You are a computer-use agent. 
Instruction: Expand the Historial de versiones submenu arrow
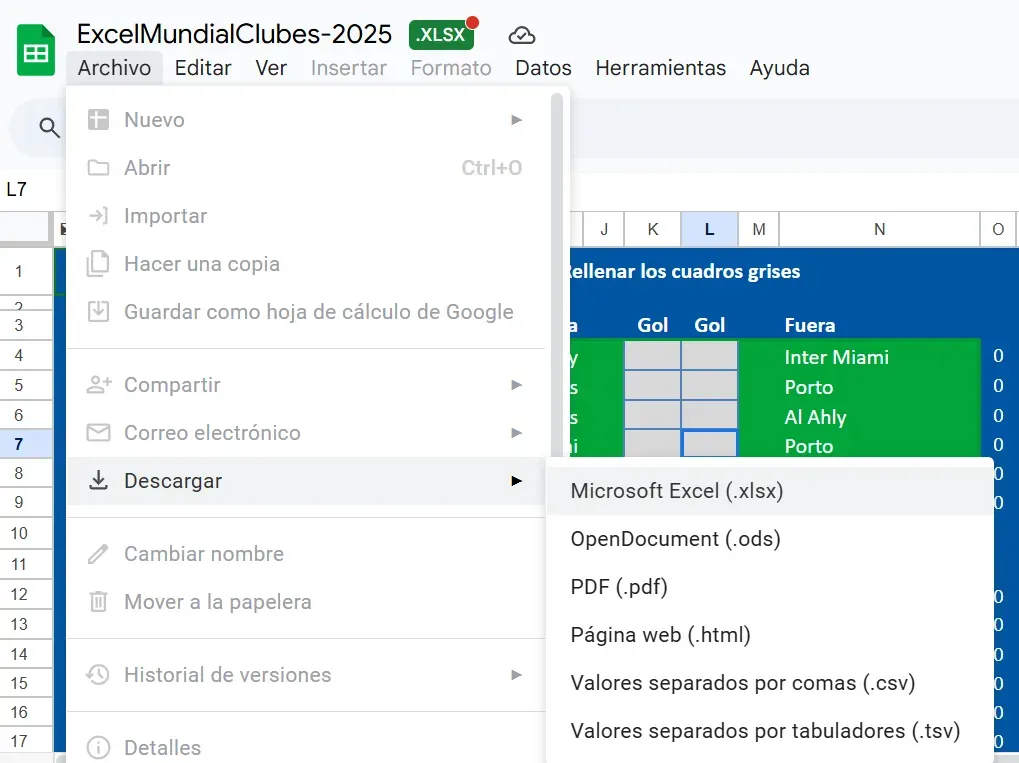coord(516,675)
